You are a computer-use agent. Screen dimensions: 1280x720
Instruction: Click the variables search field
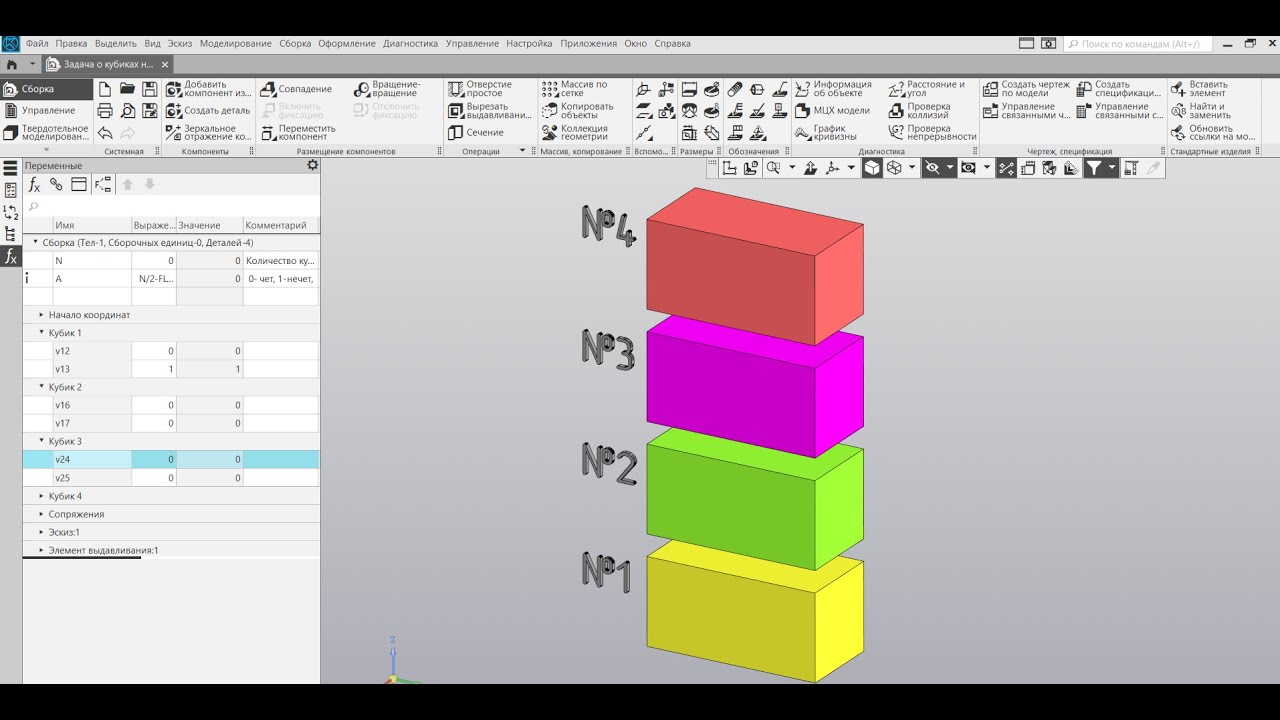click(172, 207)
